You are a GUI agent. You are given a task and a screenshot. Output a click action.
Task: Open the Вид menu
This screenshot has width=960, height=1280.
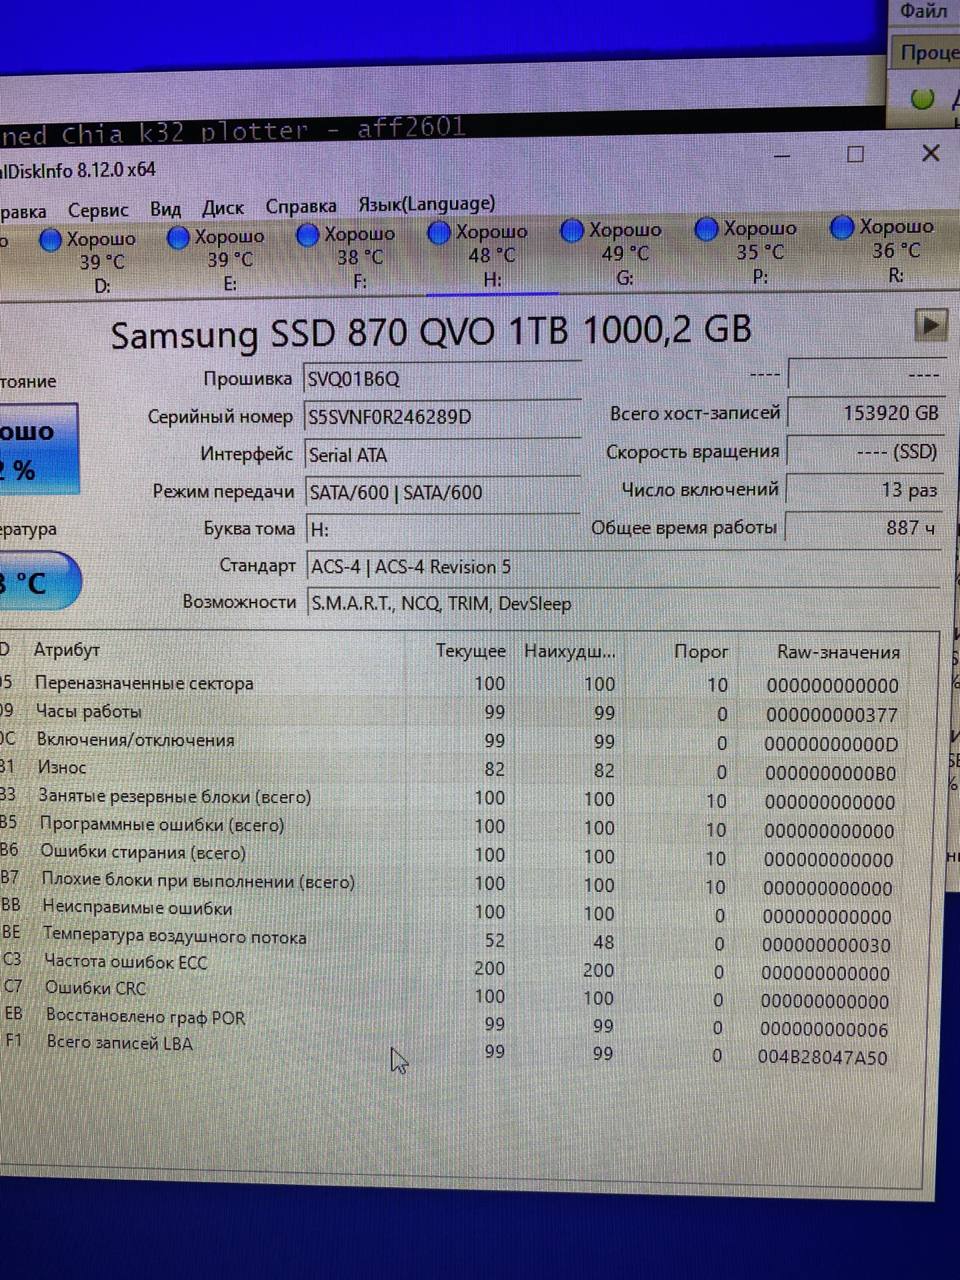[165, 208]
